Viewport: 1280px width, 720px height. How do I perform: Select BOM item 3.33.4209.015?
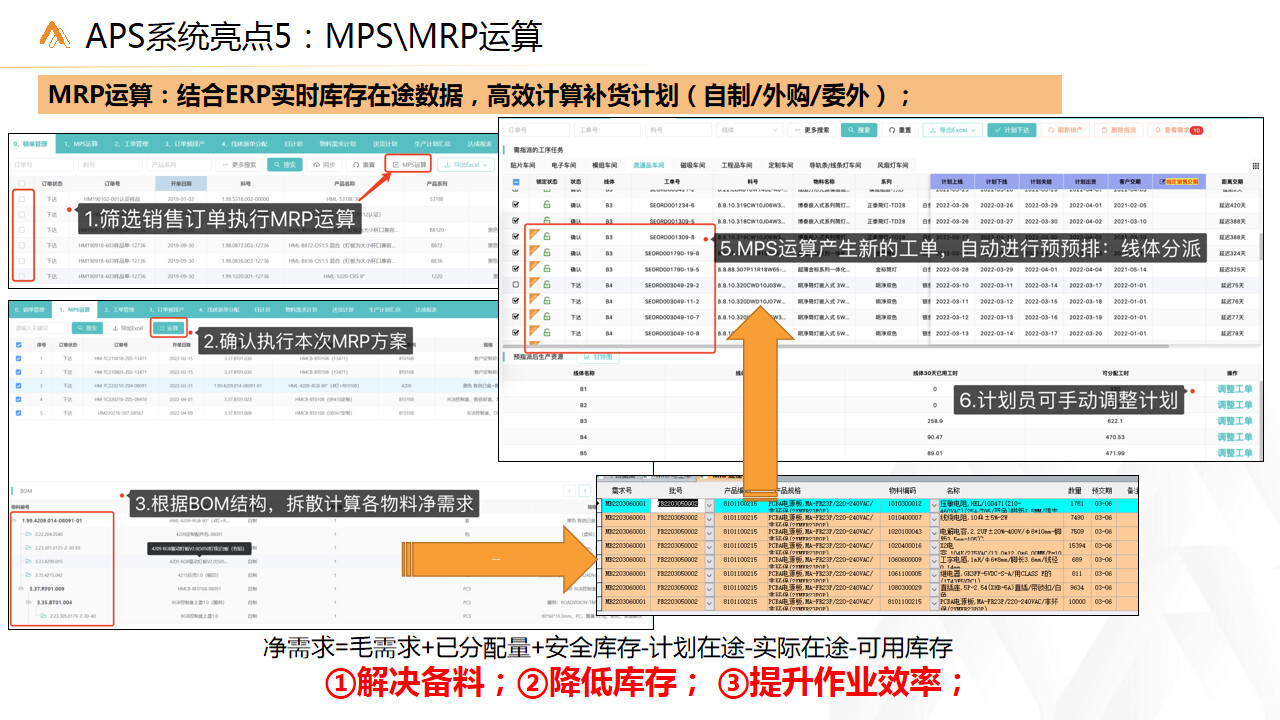[50, 562]
